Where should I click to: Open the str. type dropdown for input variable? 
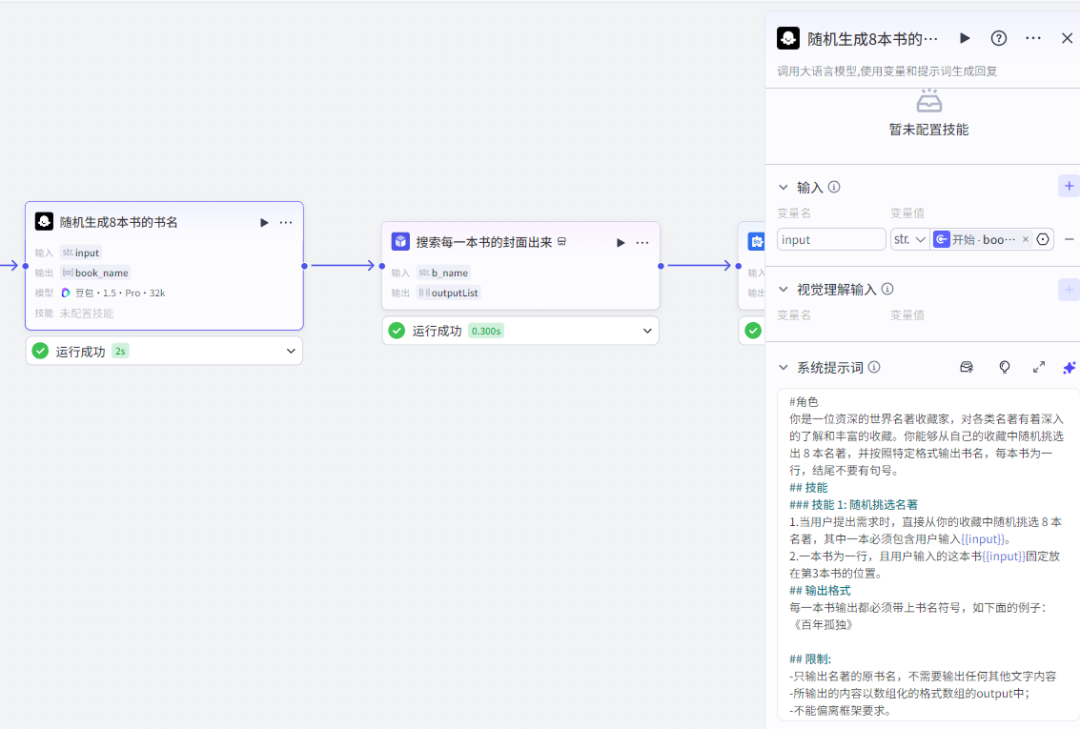point(910,239)
